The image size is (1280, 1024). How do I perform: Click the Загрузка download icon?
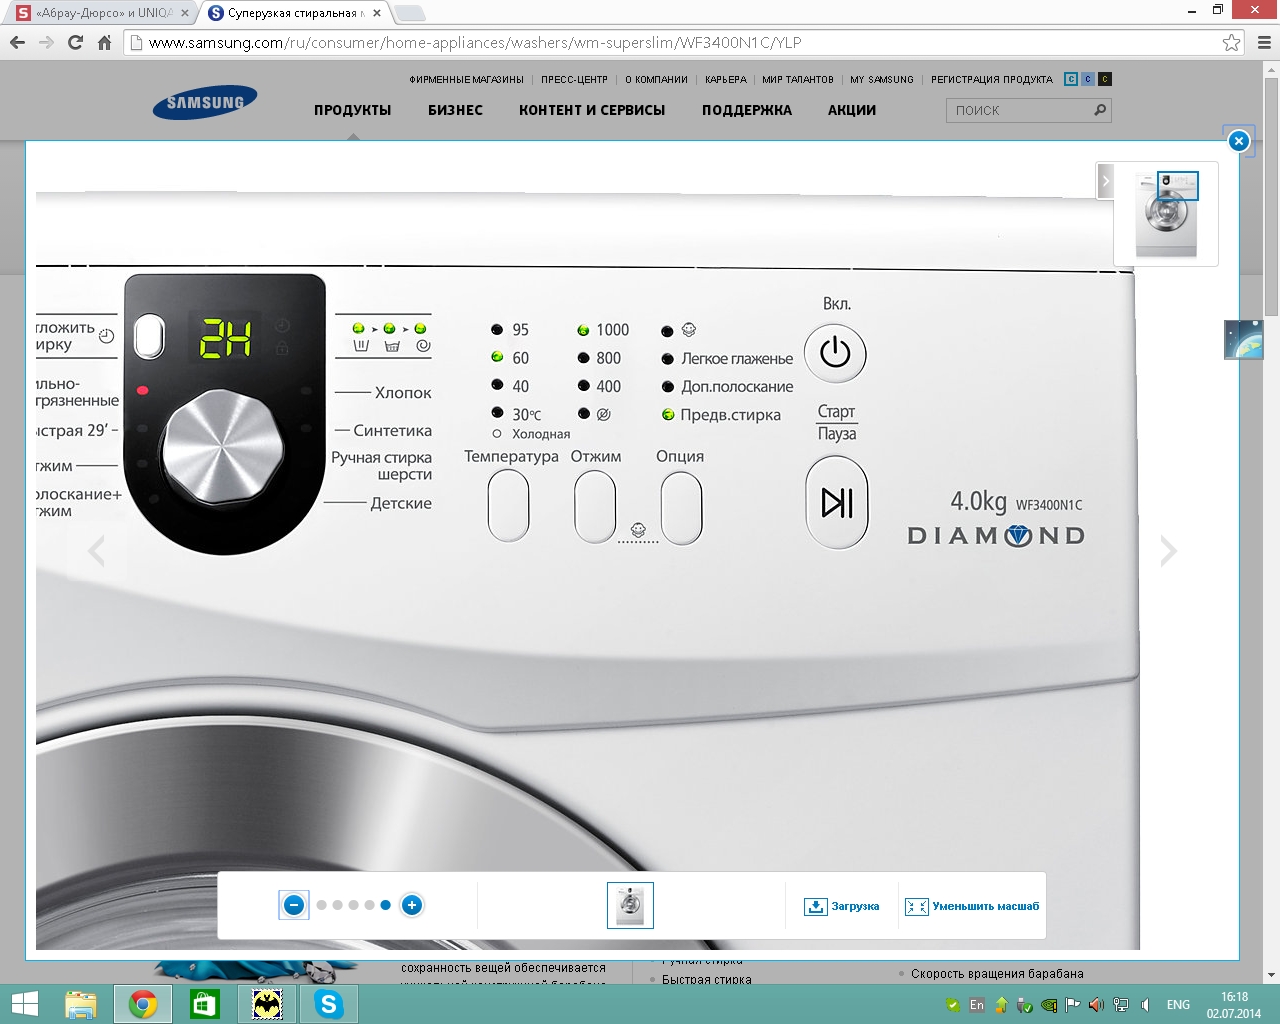pos(815,906)
